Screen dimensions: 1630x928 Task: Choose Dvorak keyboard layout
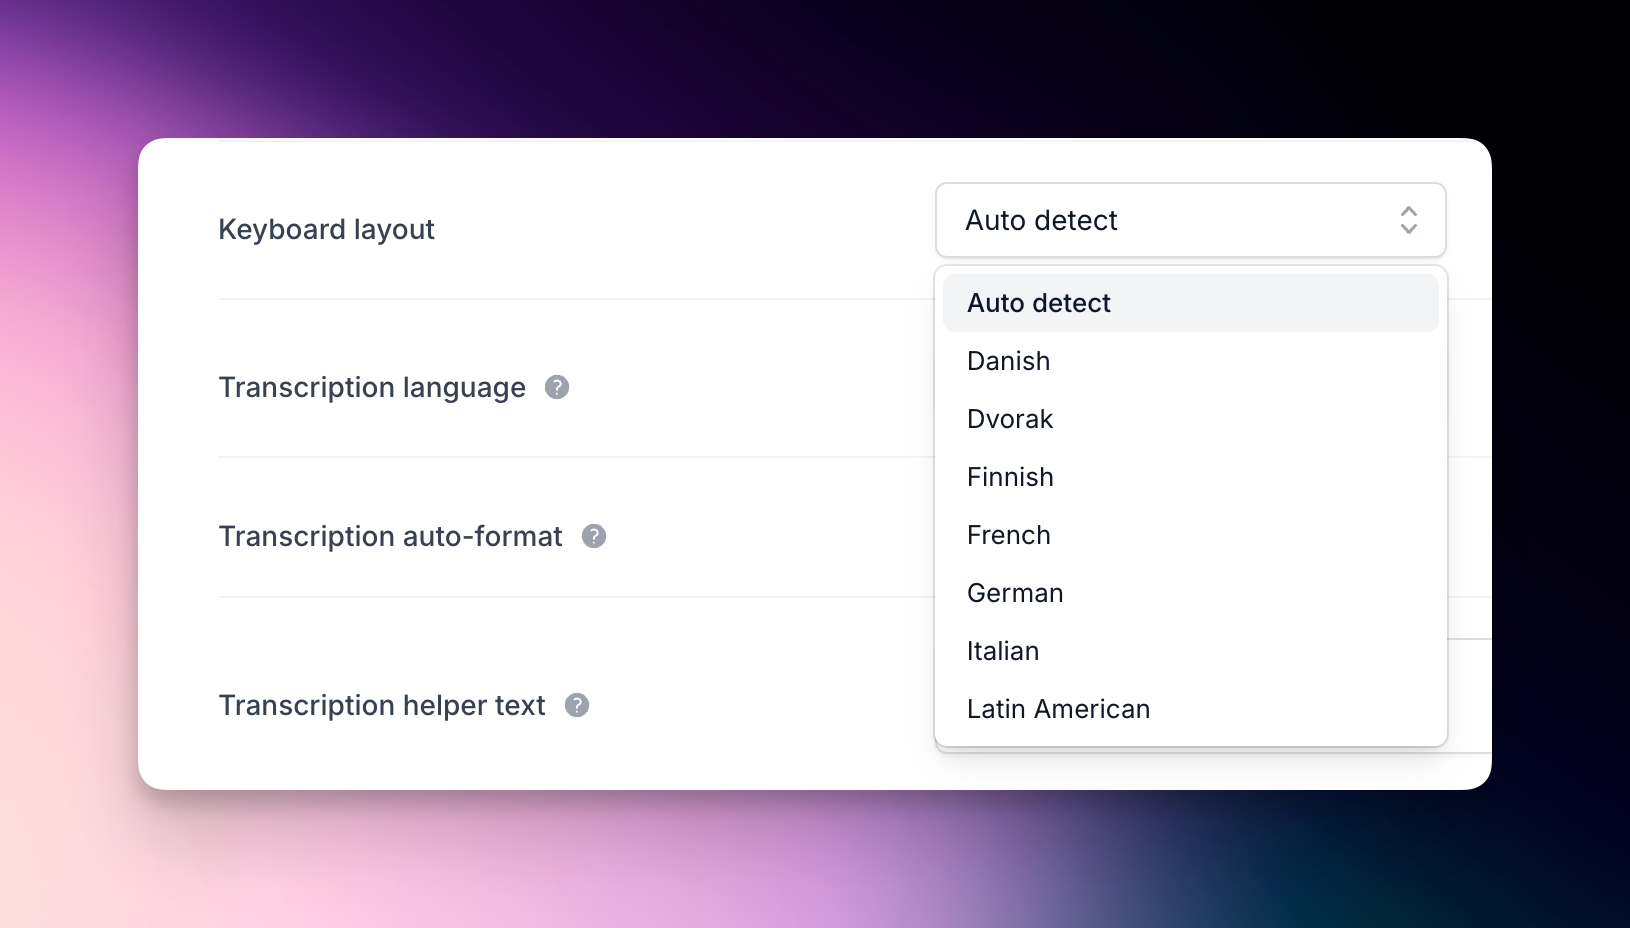pos(1190,419)
